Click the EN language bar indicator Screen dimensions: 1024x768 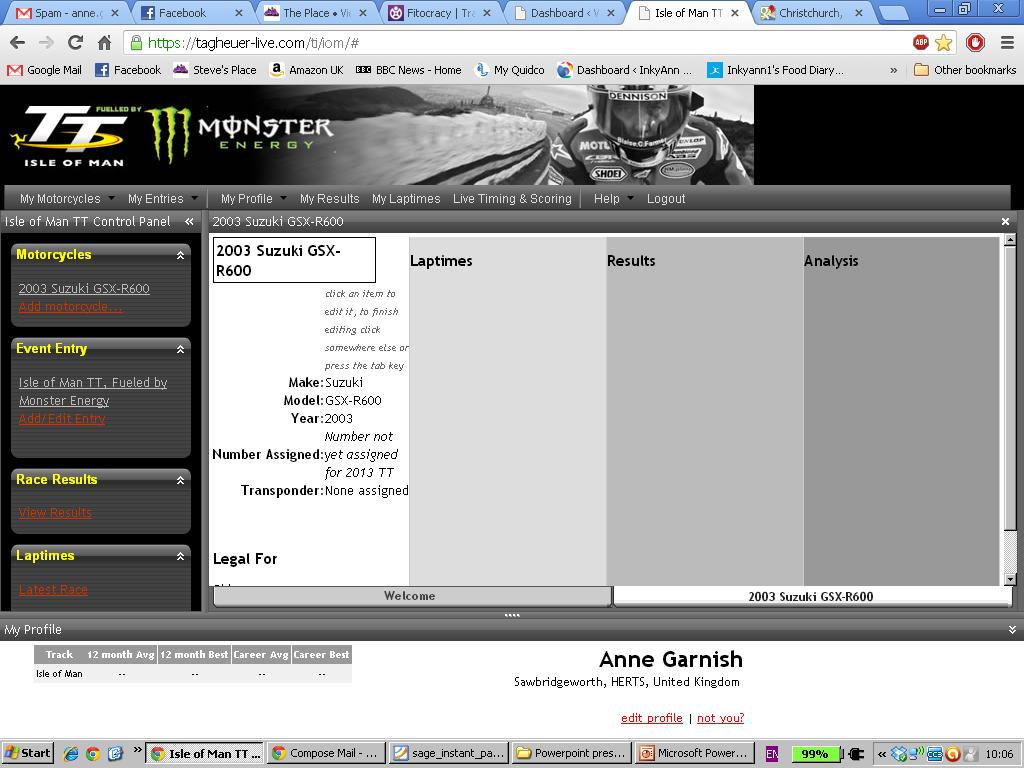[771, 754]
